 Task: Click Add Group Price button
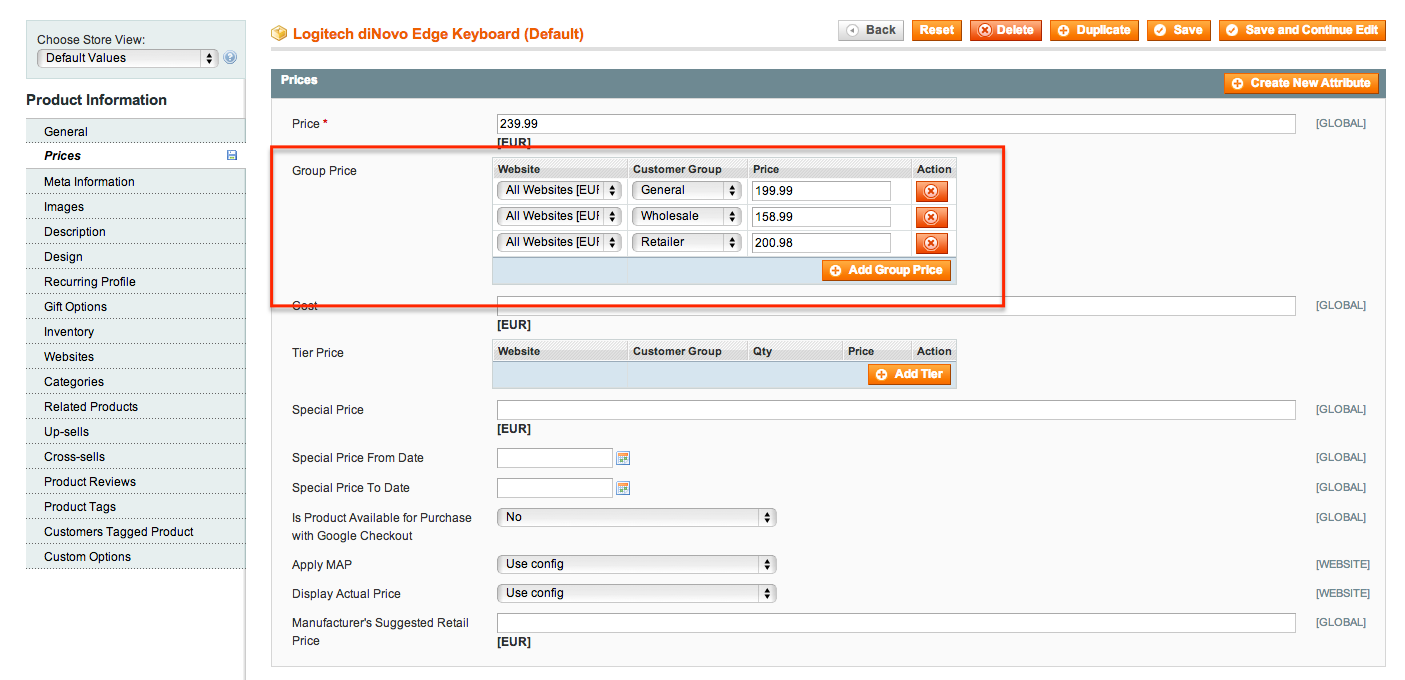886,270
